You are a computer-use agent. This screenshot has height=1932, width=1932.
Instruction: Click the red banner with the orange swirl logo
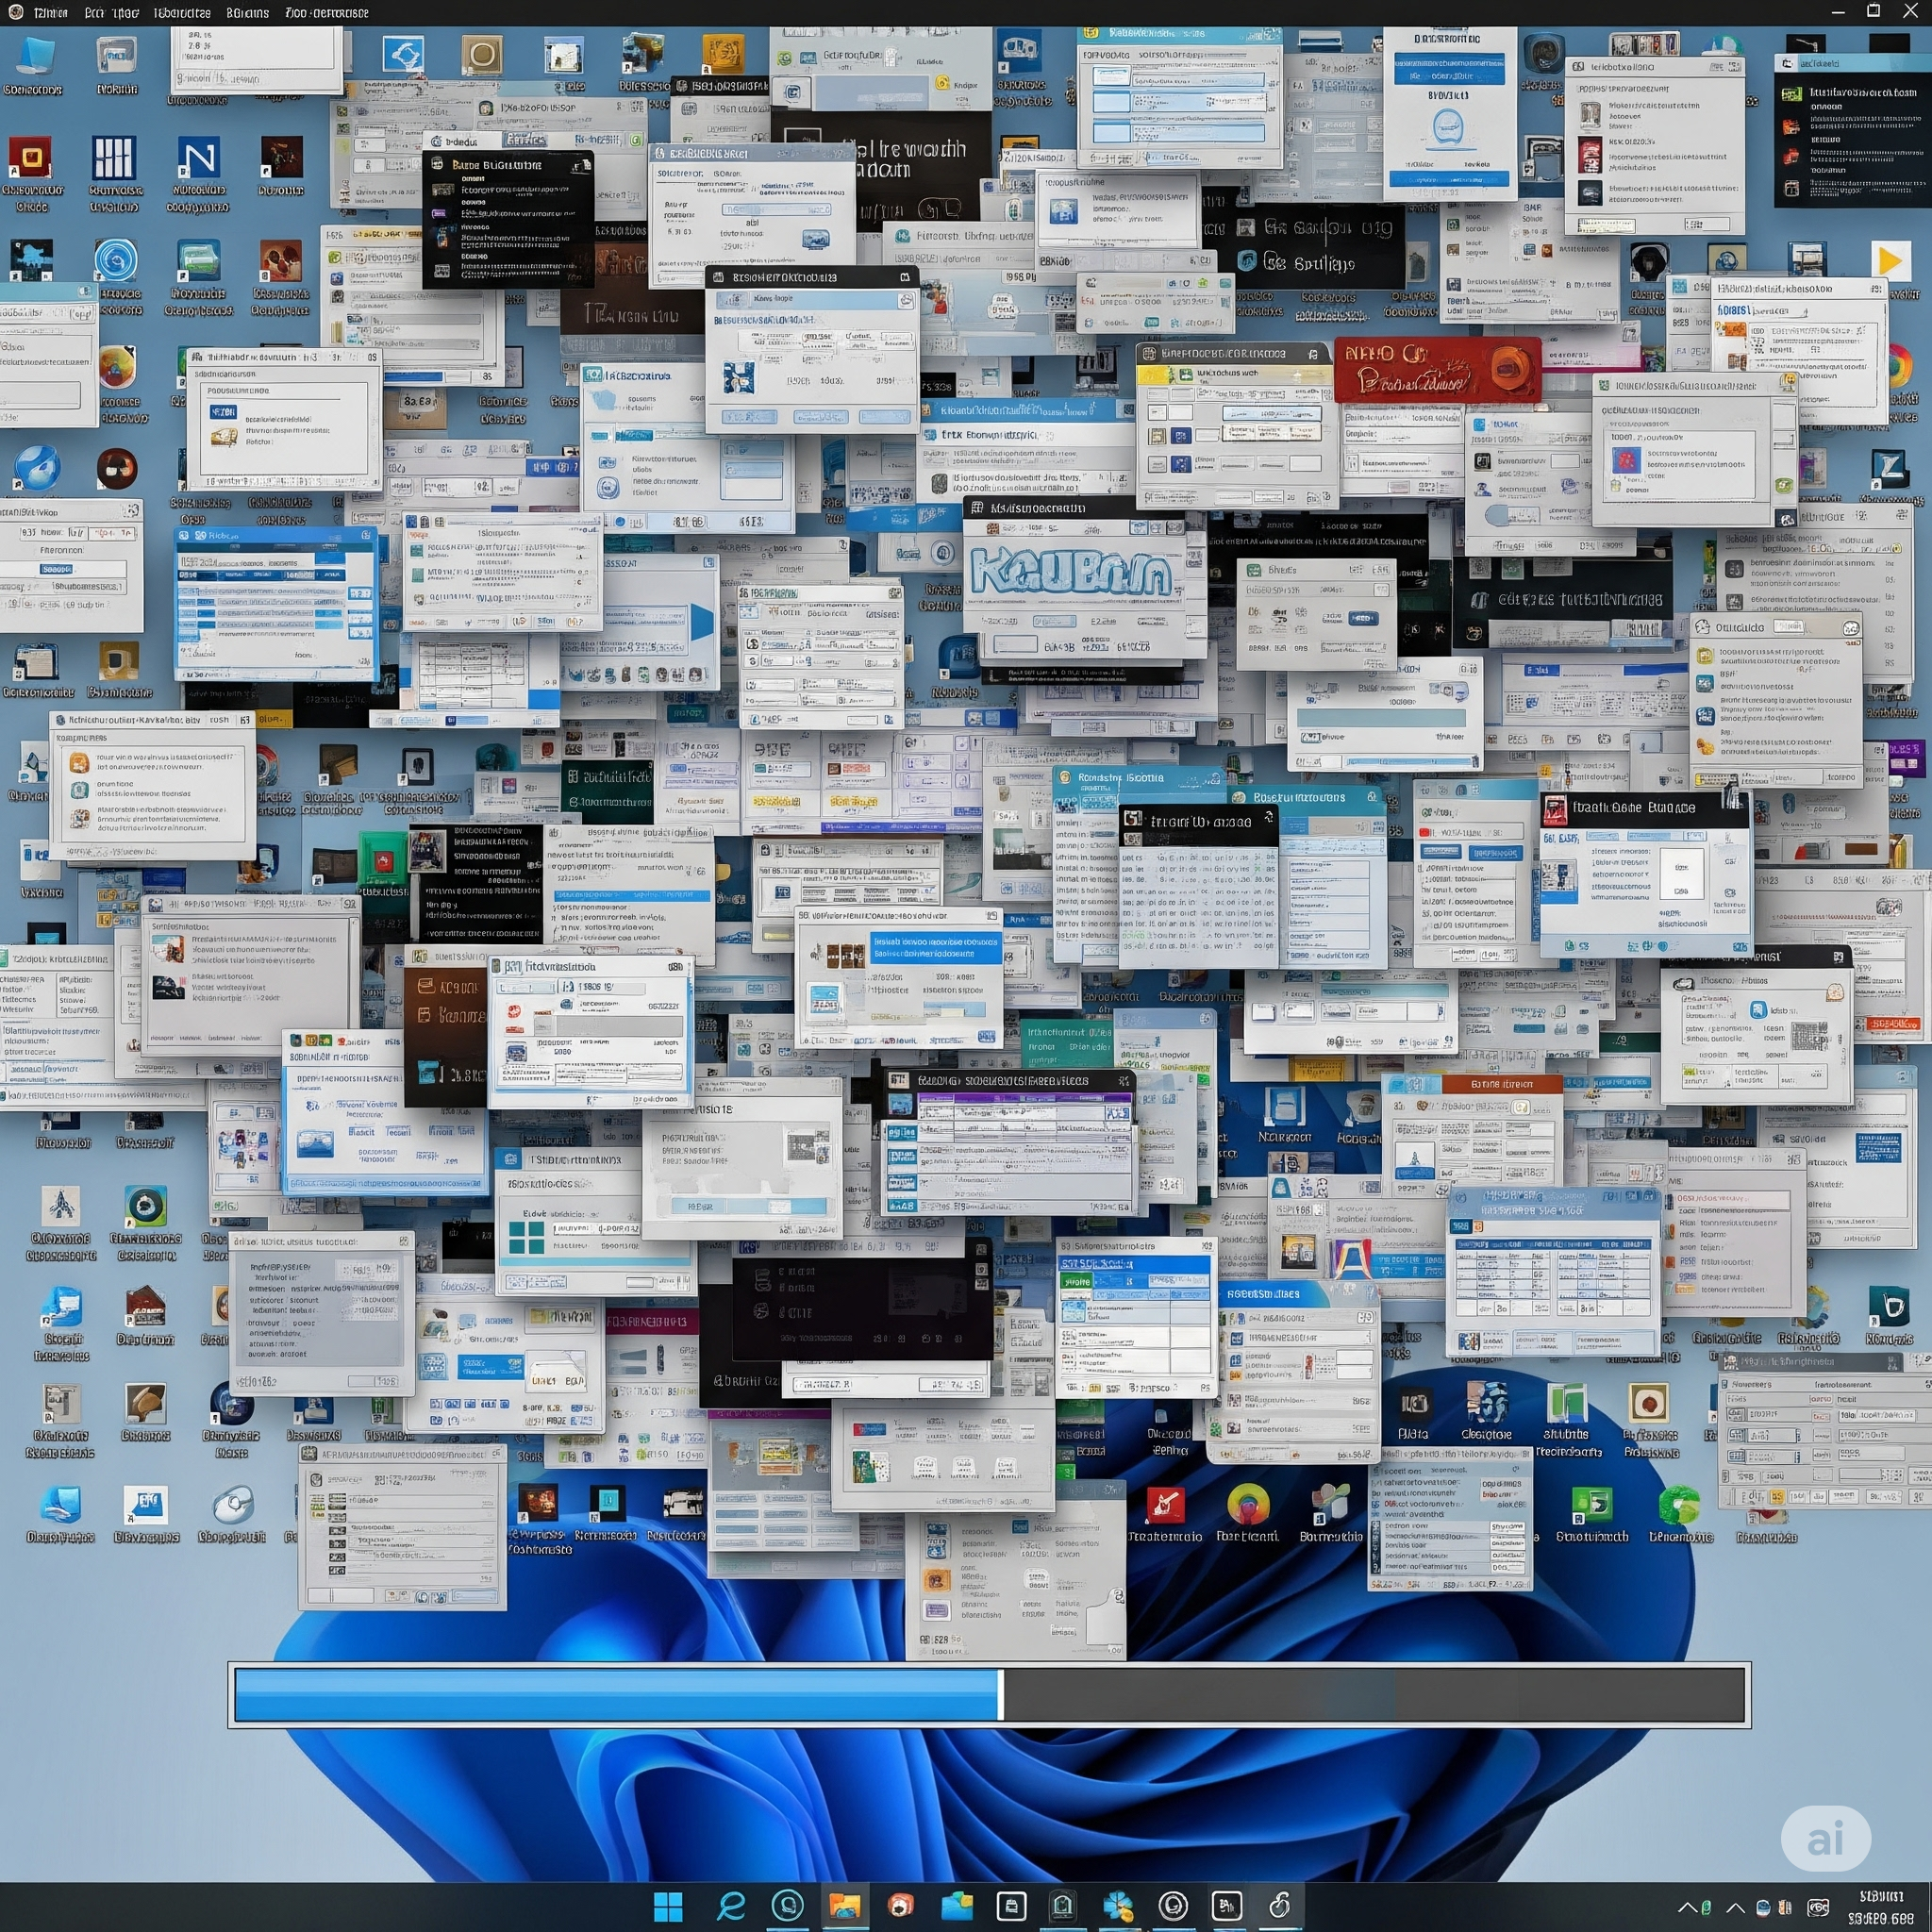pyautogui.click(x=1436, y=369)
